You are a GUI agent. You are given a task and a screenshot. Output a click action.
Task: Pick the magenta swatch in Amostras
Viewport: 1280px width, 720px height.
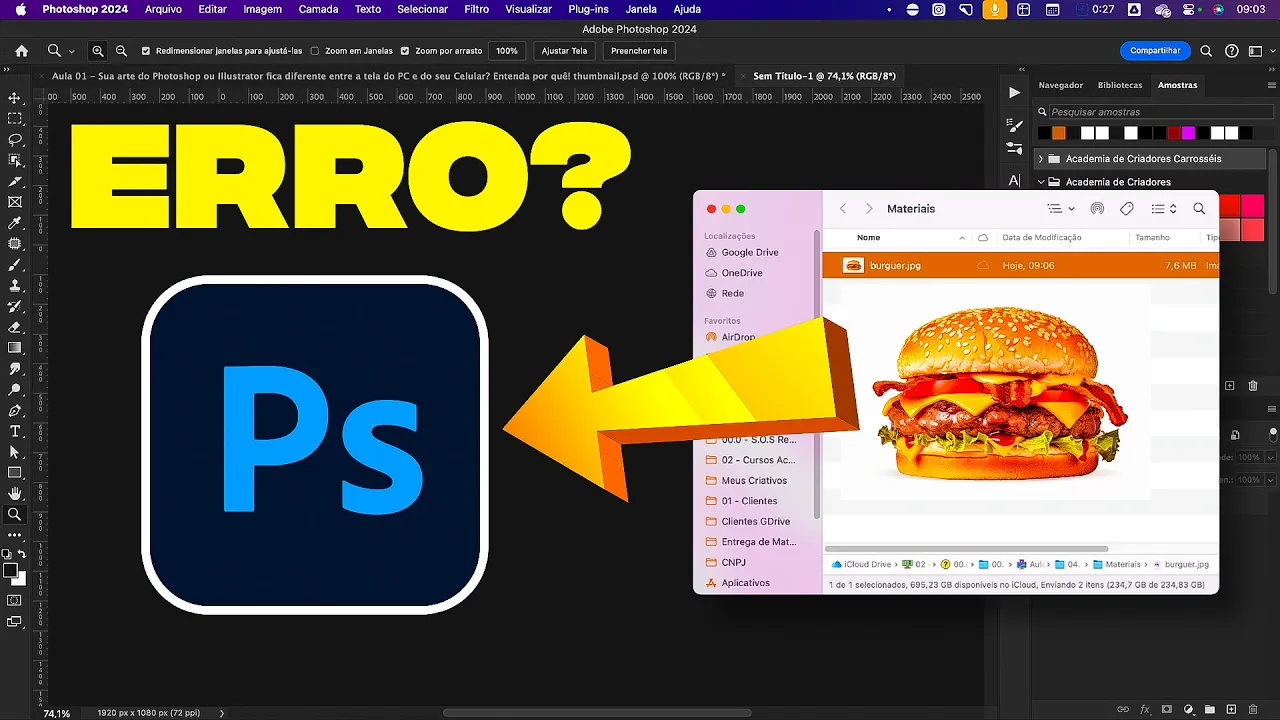click(1189, 133)
